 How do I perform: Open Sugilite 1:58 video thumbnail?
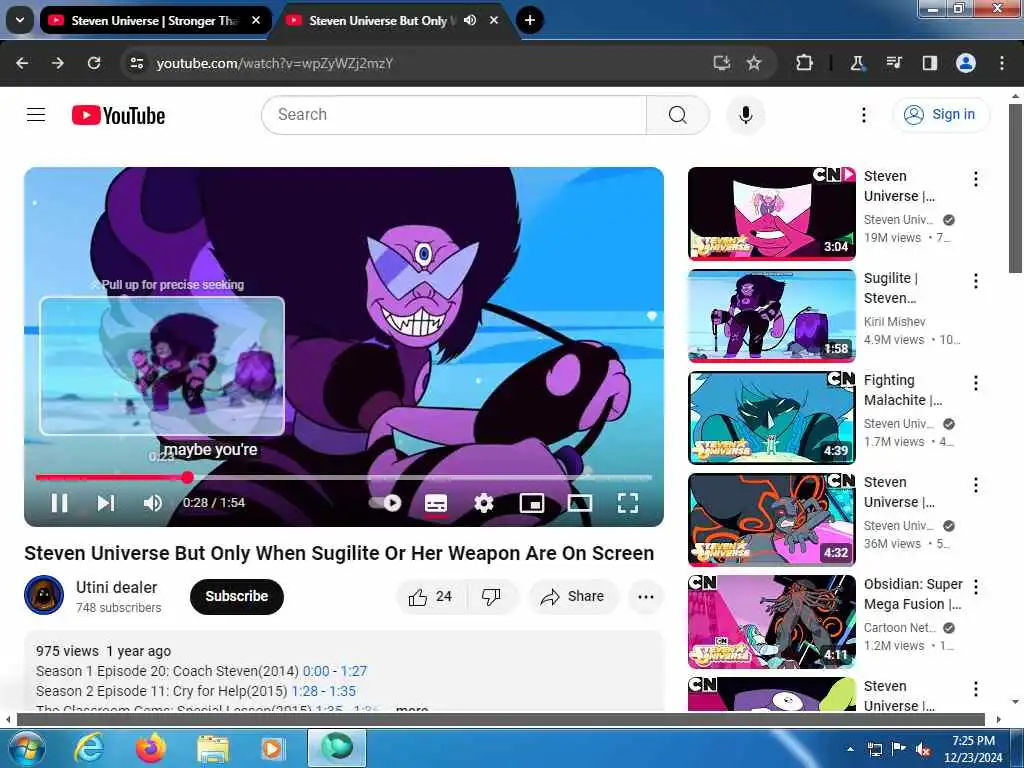coord(771,315)
